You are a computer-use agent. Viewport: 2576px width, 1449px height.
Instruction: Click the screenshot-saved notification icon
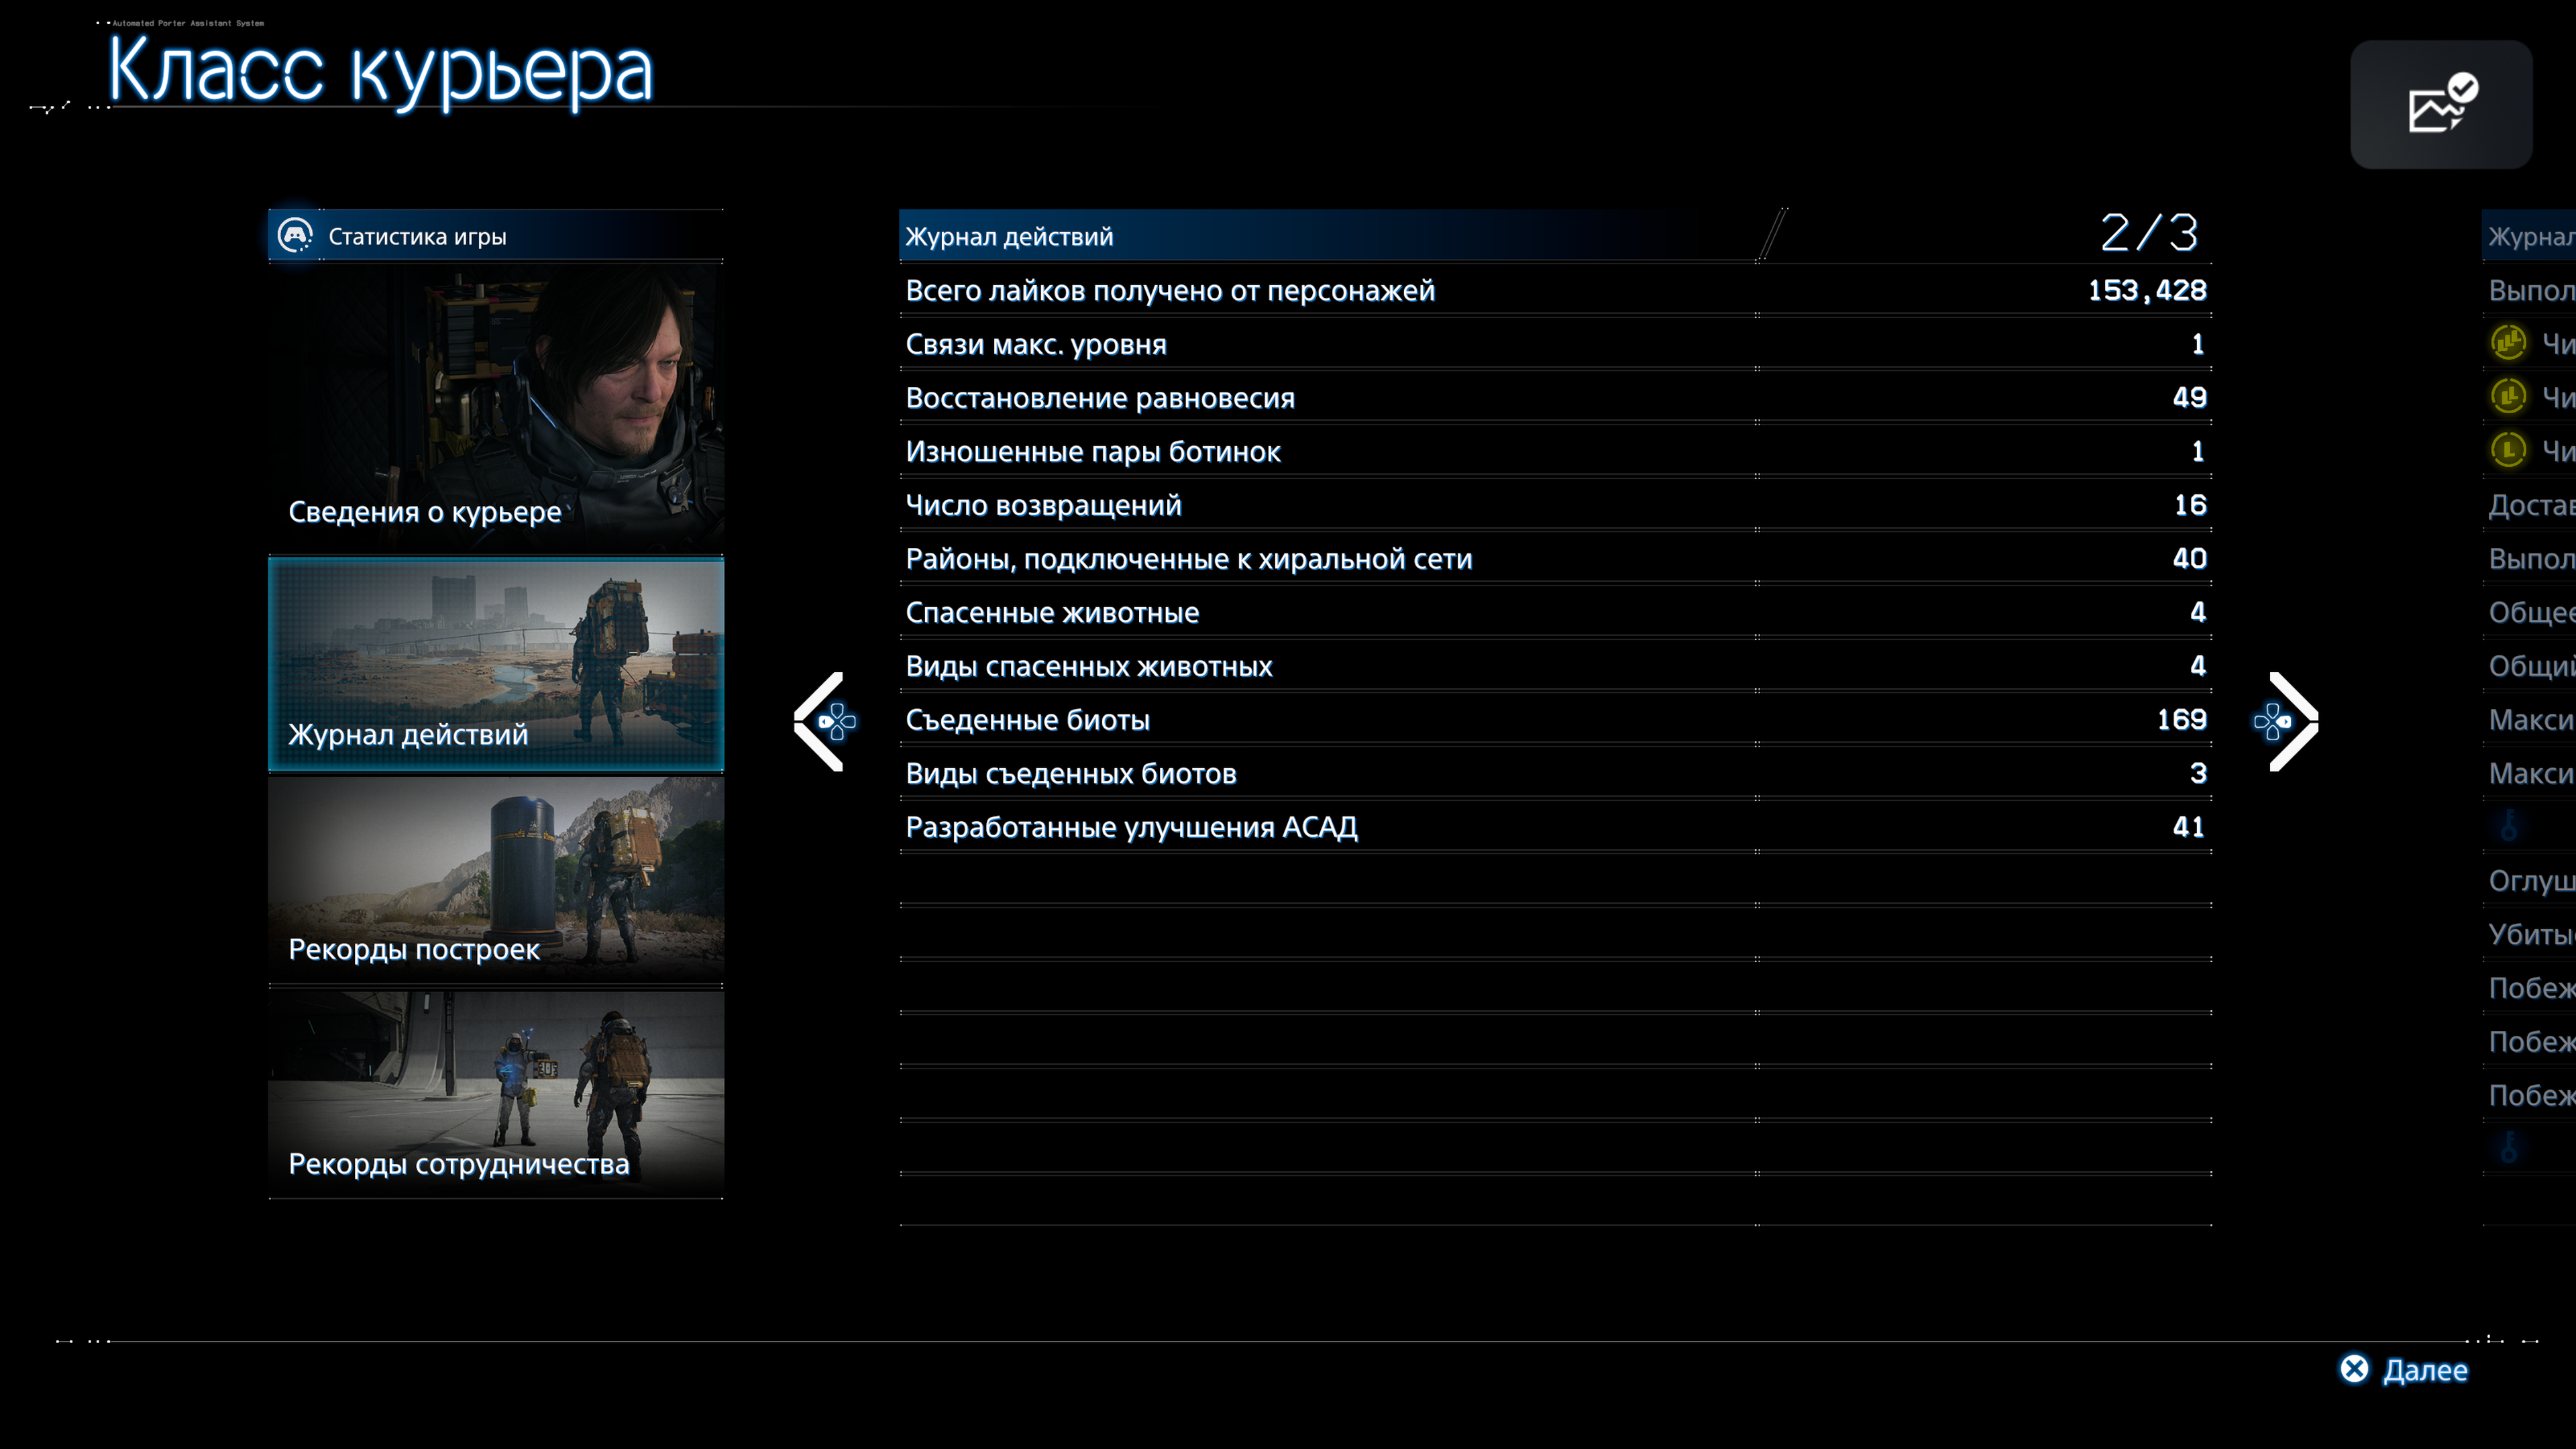coord(2441,105)
